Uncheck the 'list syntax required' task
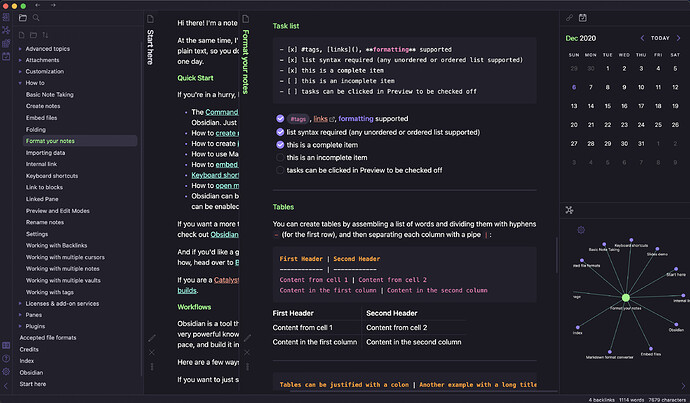 coord(280,132)
